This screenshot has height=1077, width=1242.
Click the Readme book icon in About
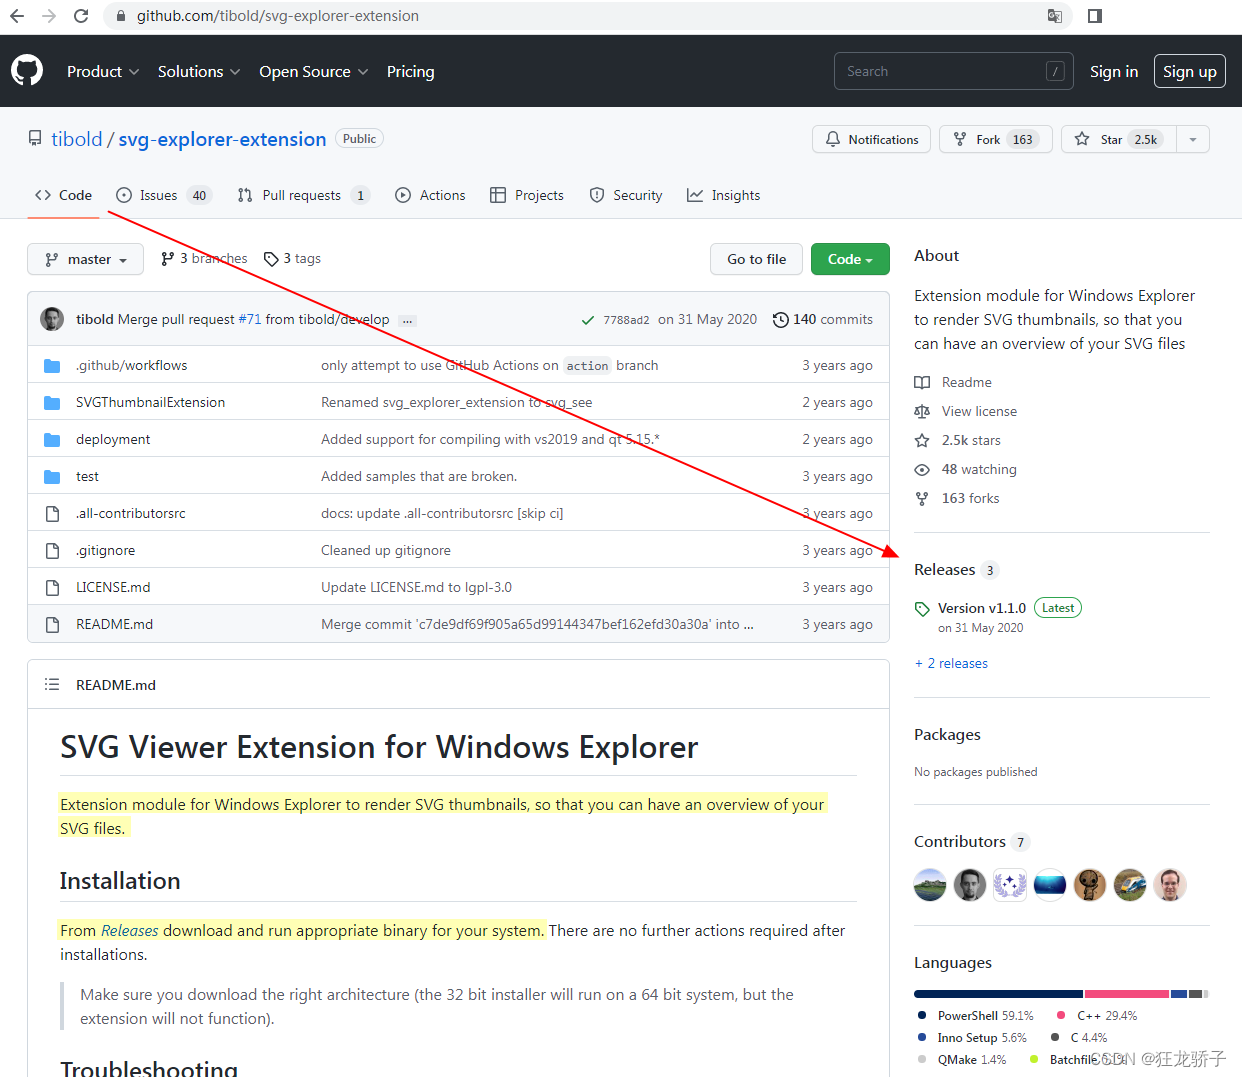point(922,383)
